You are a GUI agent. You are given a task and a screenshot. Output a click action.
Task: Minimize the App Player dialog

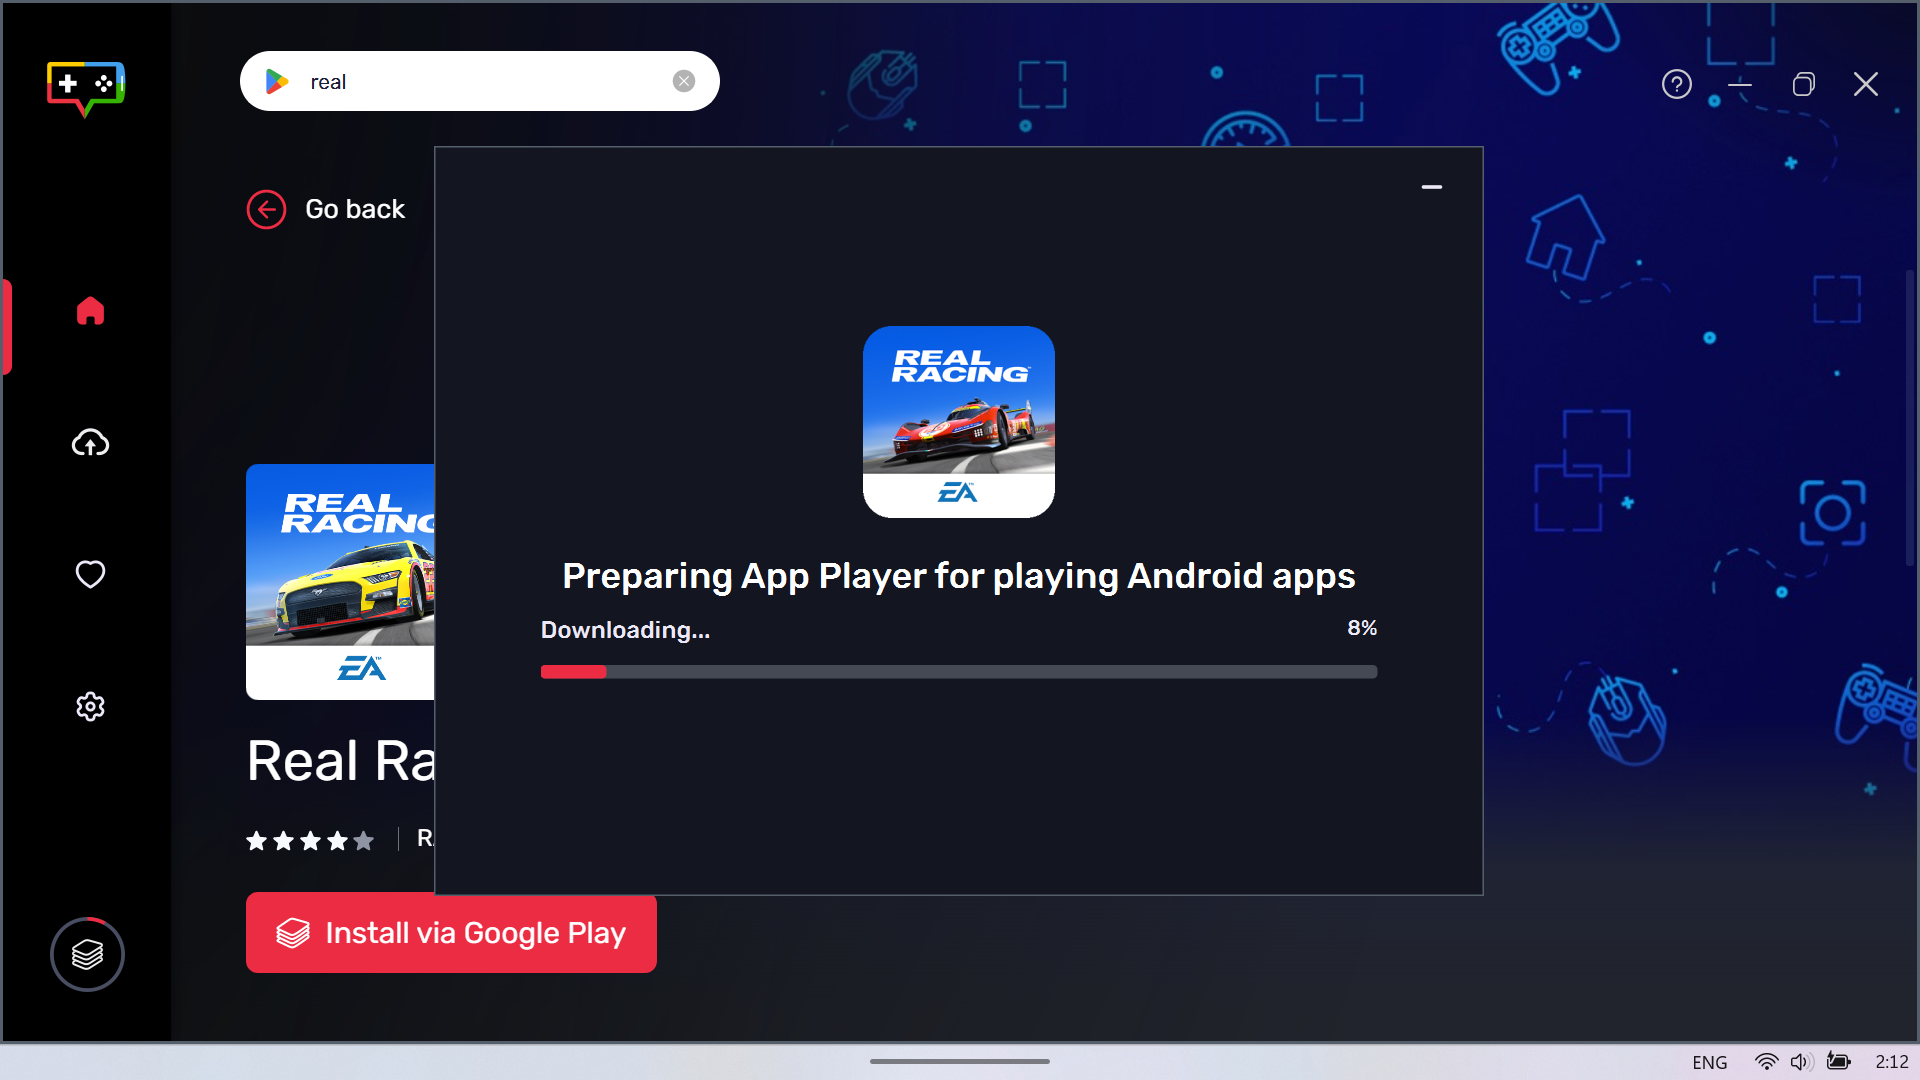[1432, 187]
